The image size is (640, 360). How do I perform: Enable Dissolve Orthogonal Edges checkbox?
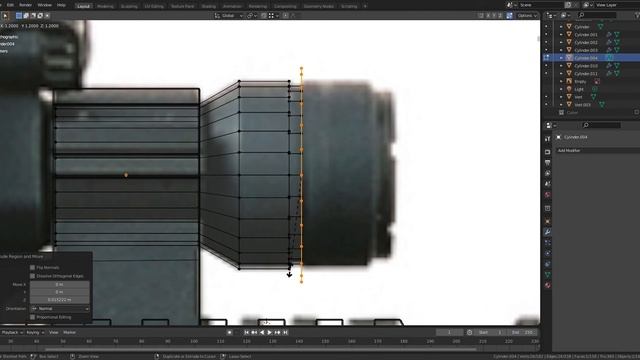click(33, 276)
